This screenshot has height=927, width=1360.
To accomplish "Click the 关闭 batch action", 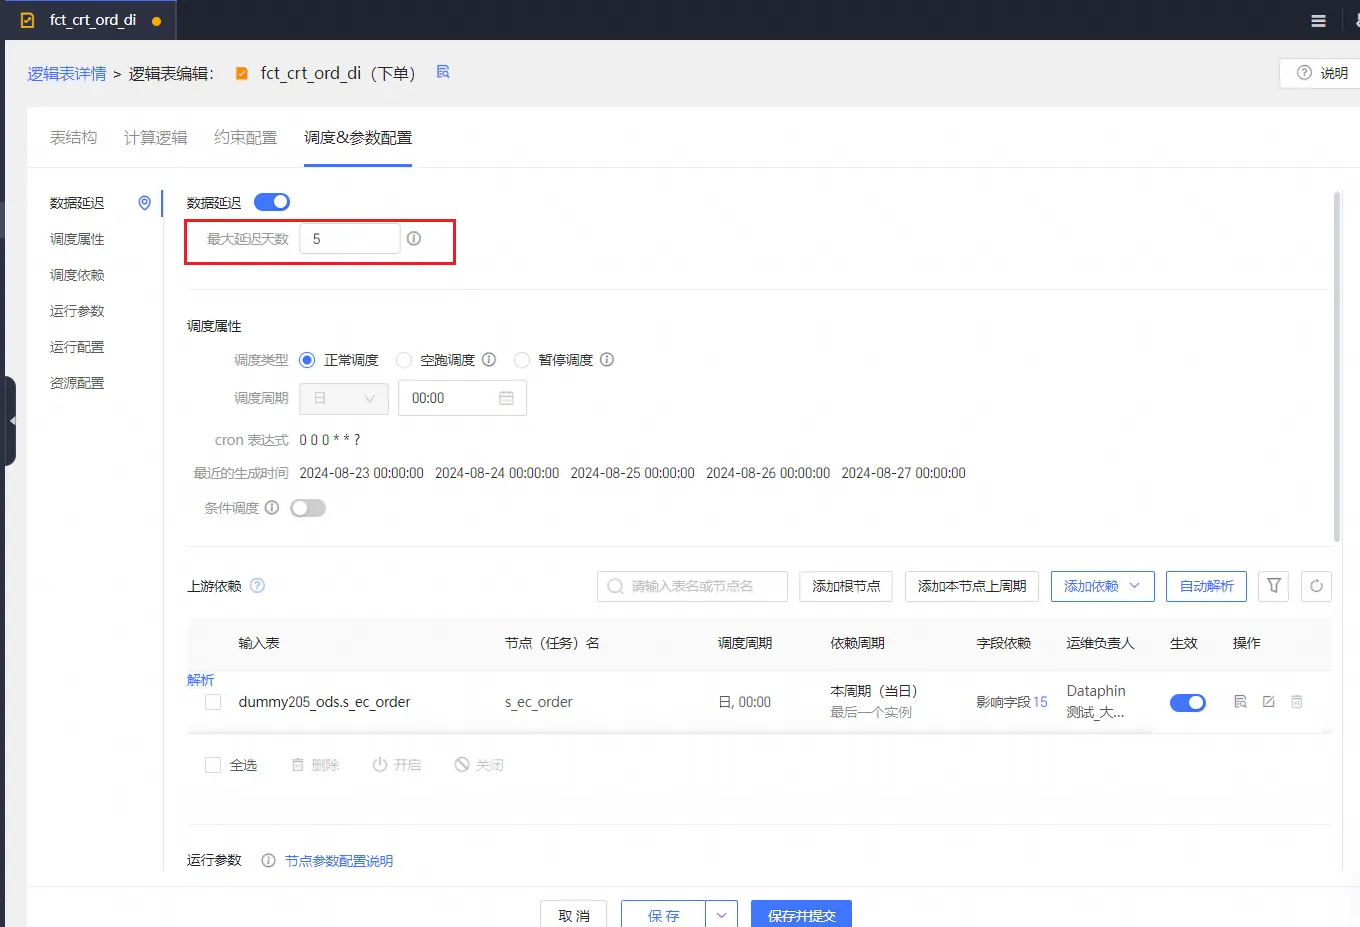I will 478,765.
